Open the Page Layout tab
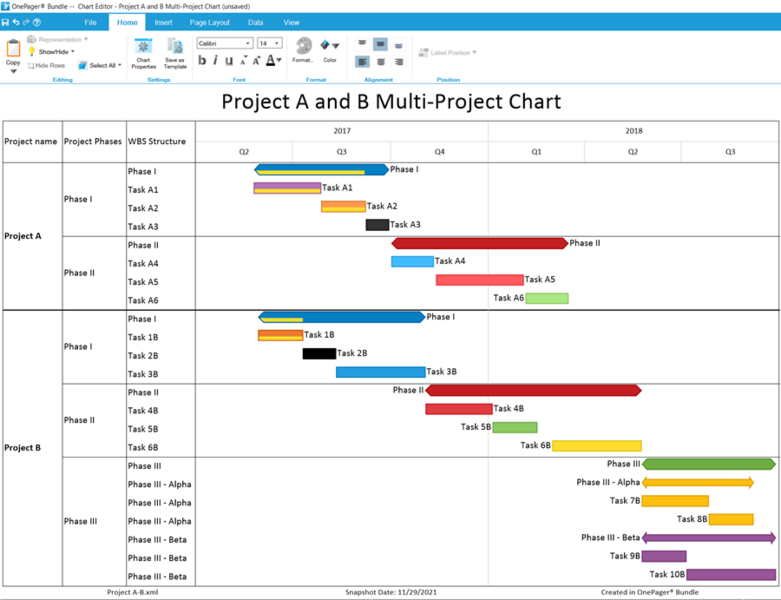The width and height of the screenshot is (781, 600). click(x=209, y=22)
